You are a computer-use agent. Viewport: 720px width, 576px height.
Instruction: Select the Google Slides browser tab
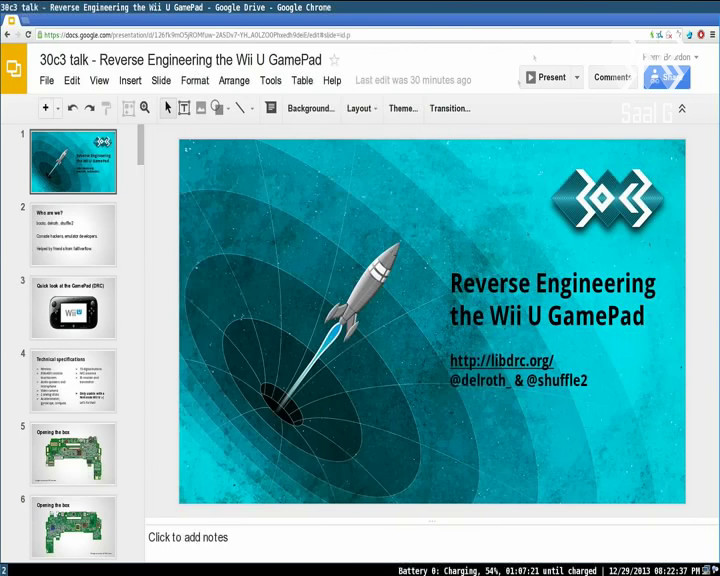(x=12, y=20)
